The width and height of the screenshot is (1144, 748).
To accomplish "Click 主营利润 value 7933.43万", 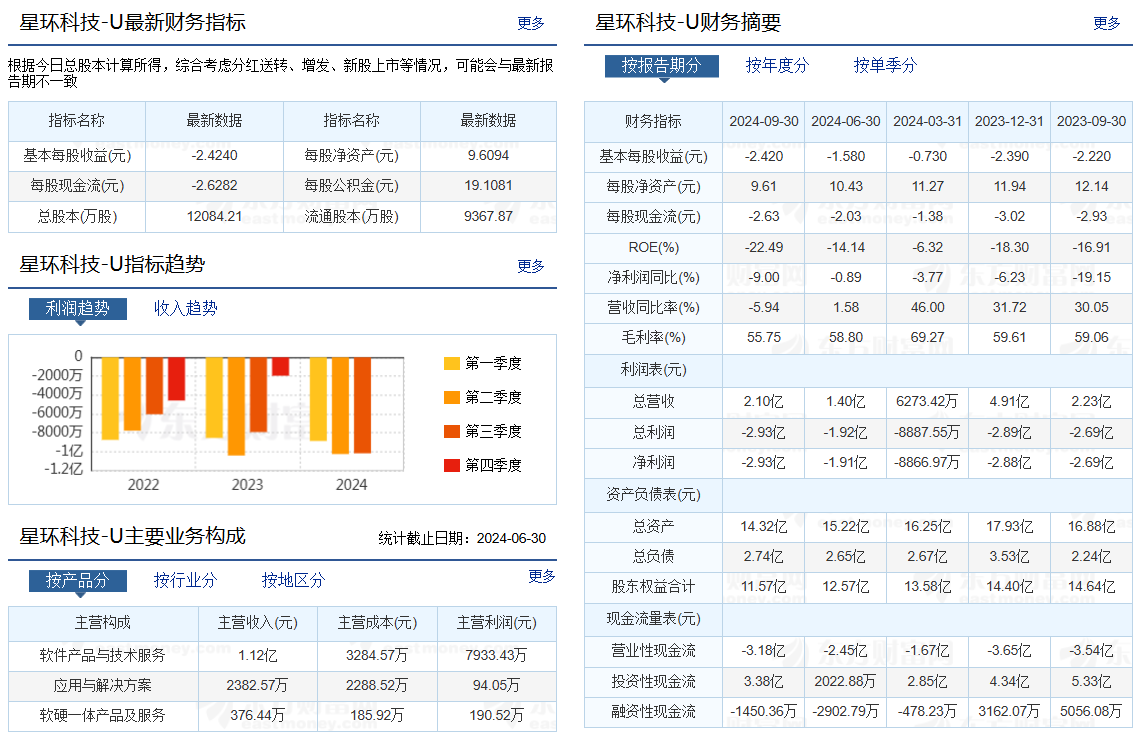I will point(496,655).
